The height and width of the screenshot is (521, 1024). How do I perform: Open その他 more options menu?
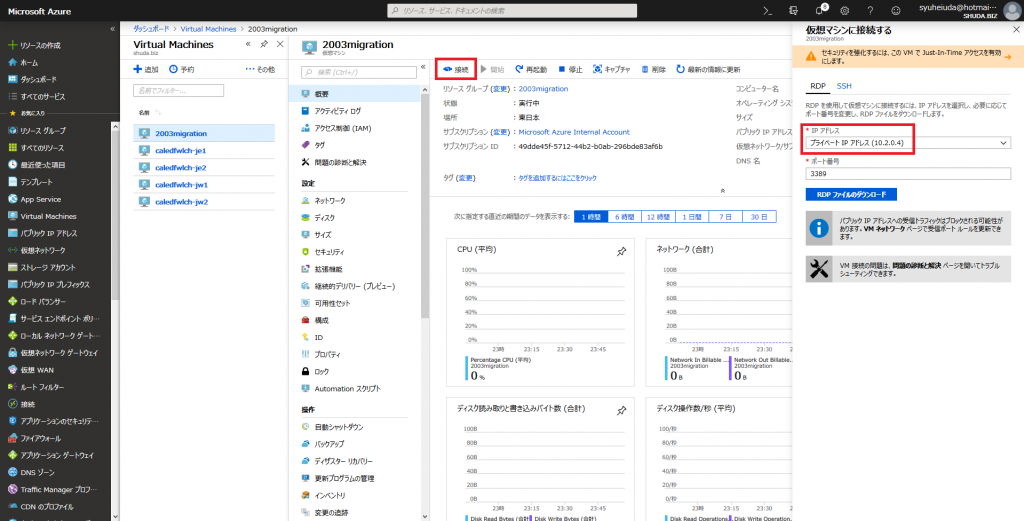click(260, 69)
